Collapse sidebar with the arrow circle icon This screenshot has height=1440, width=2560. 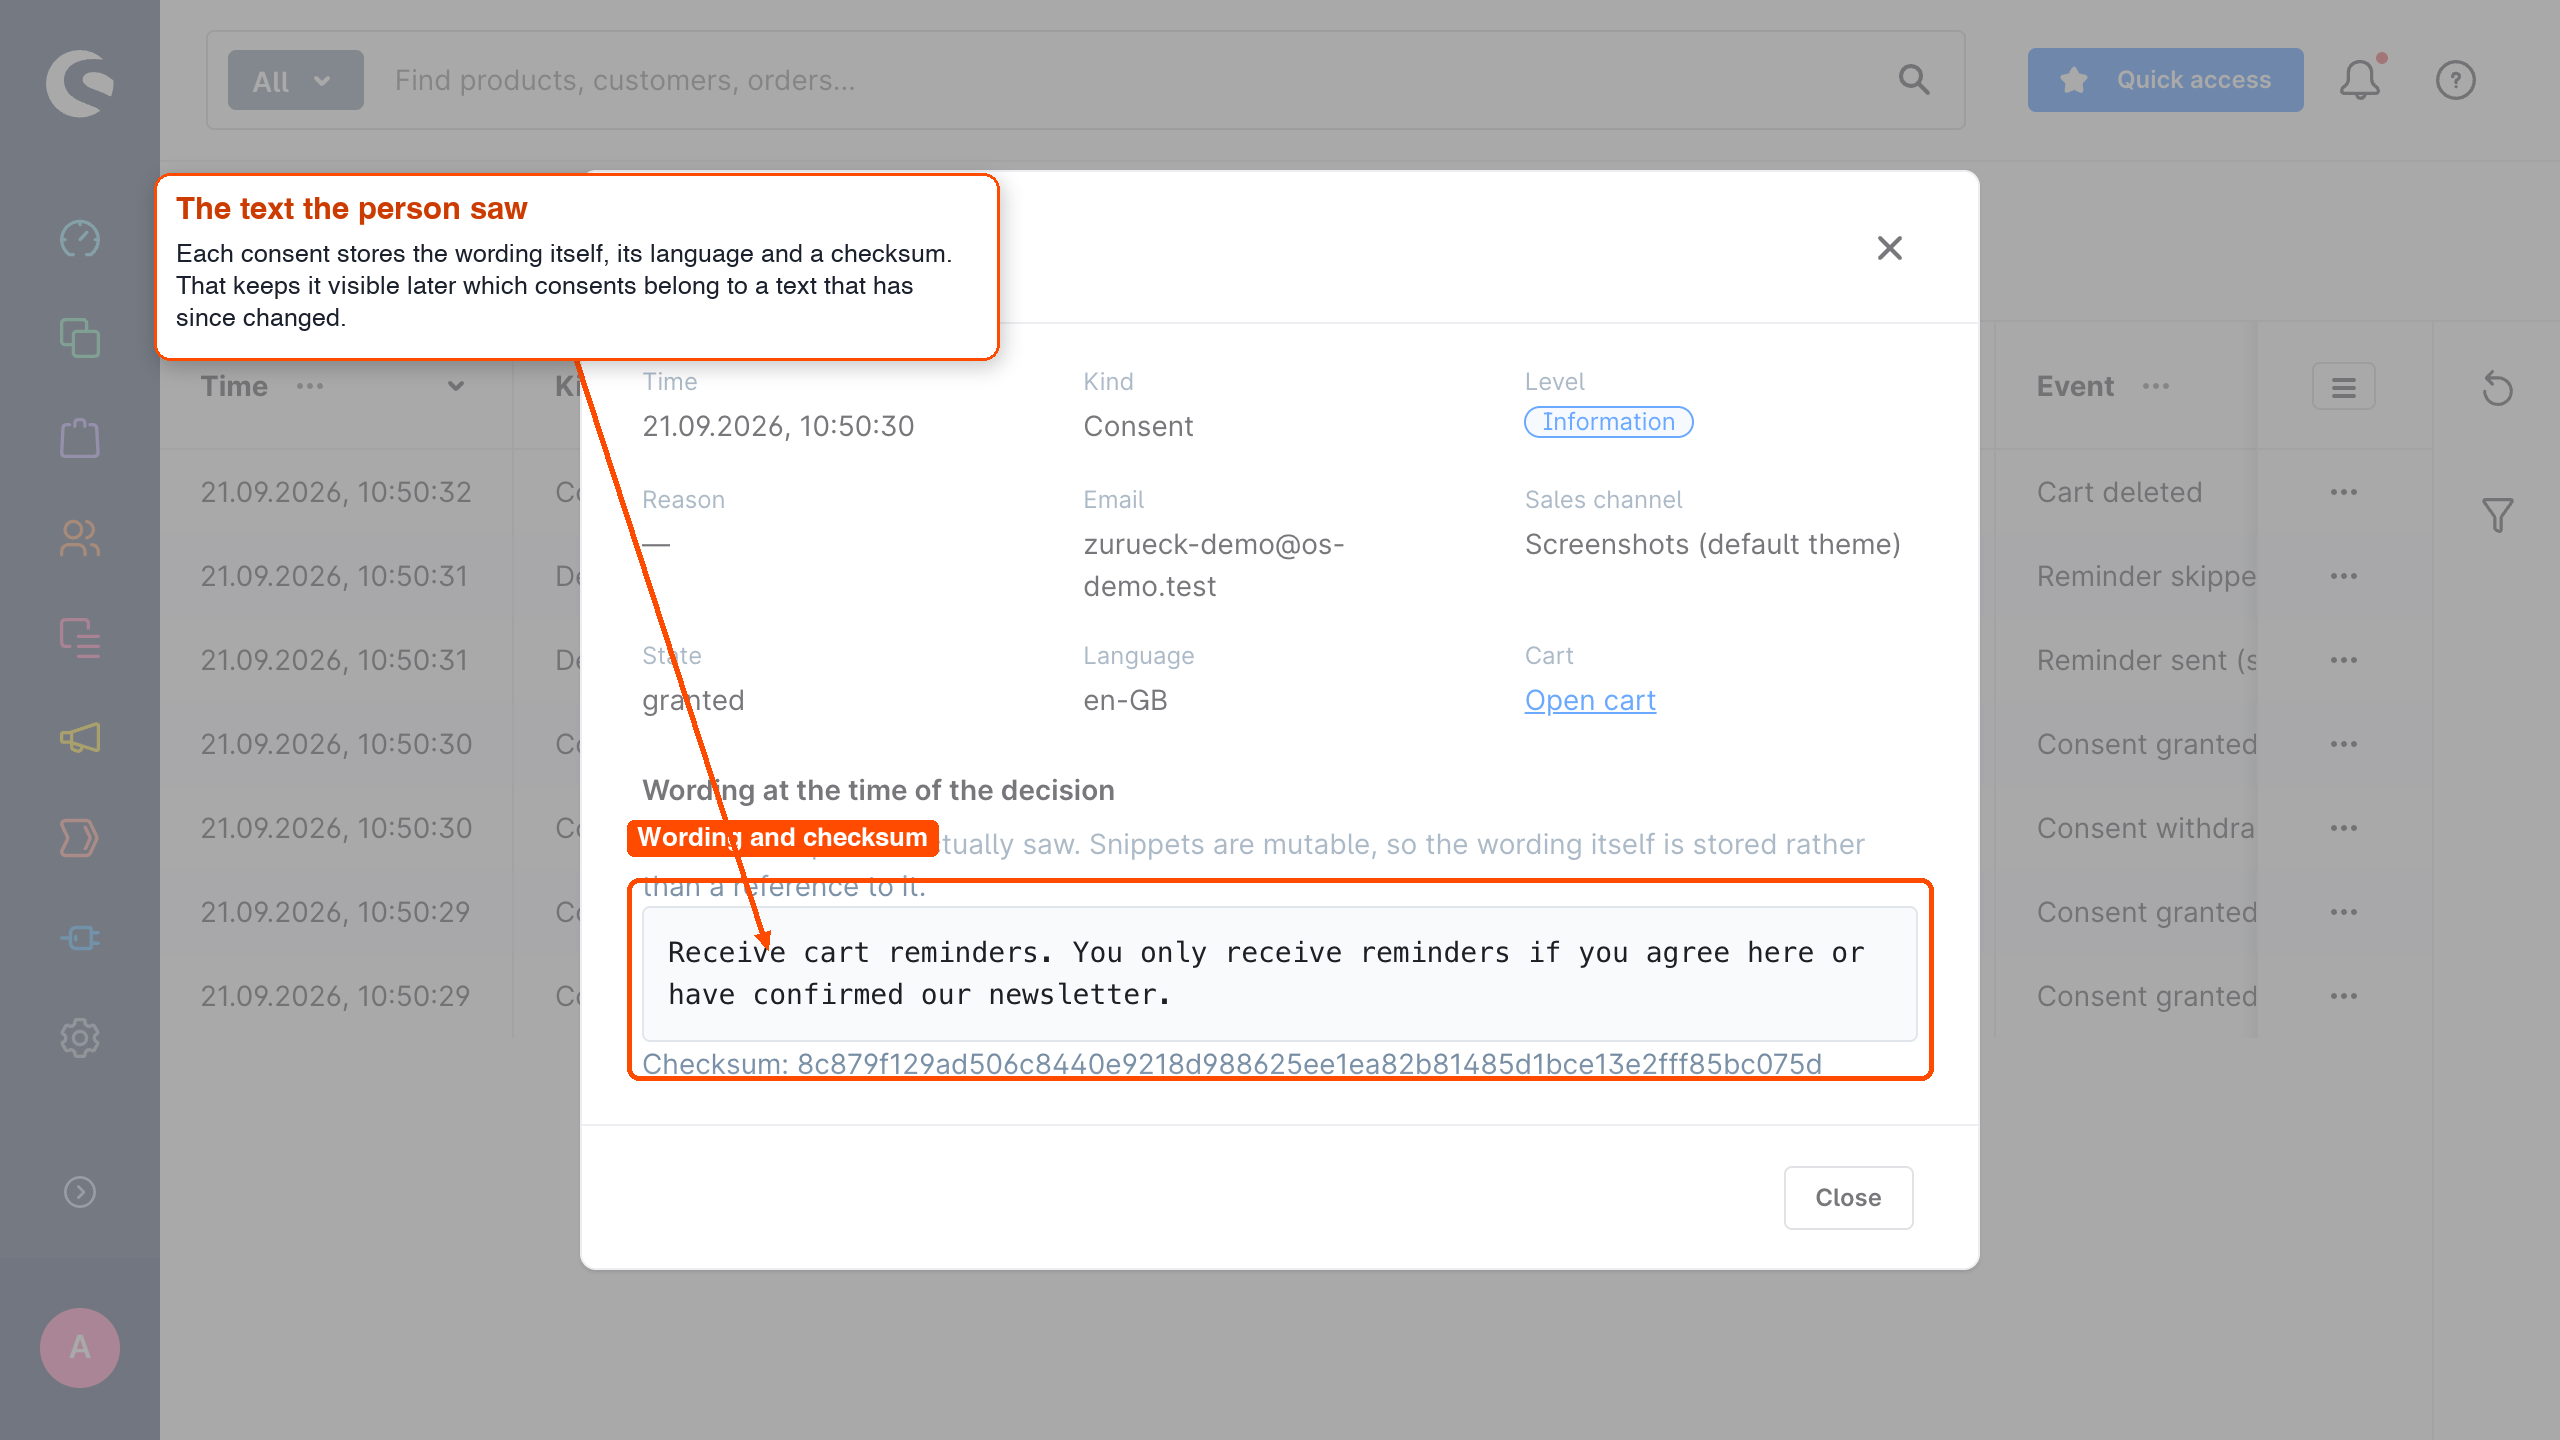pos(80,1192)
